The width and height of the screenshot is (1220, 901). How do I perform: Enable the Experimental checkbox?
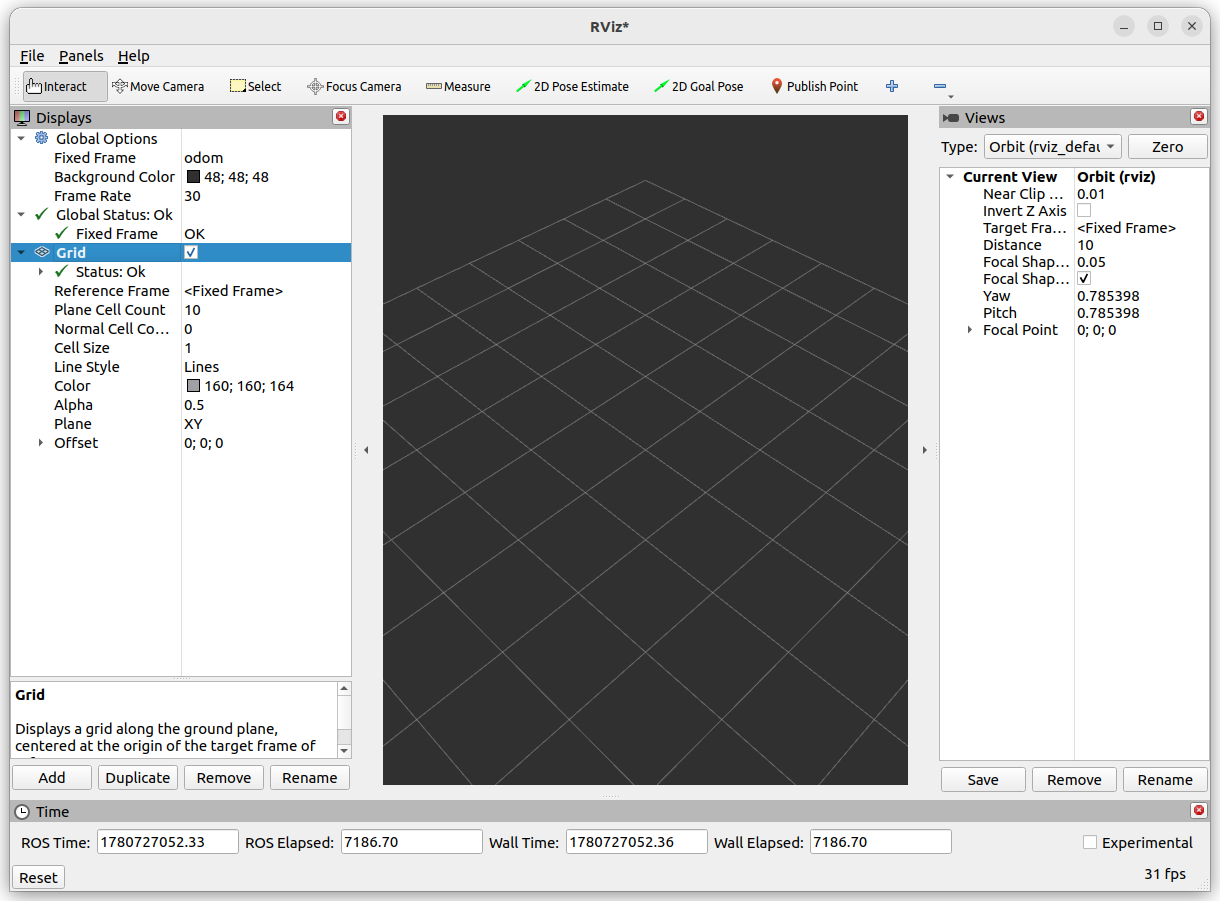point(1090,842)
